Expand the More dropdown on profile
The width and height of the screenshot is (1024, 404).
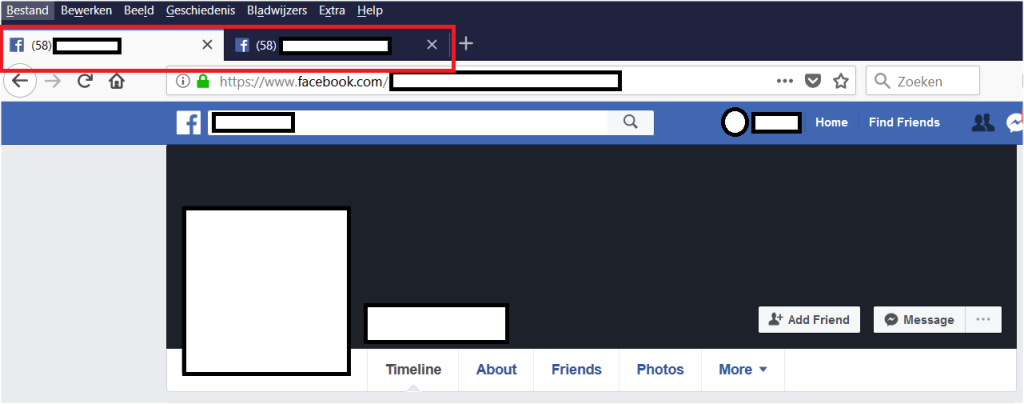coord(743,369)
